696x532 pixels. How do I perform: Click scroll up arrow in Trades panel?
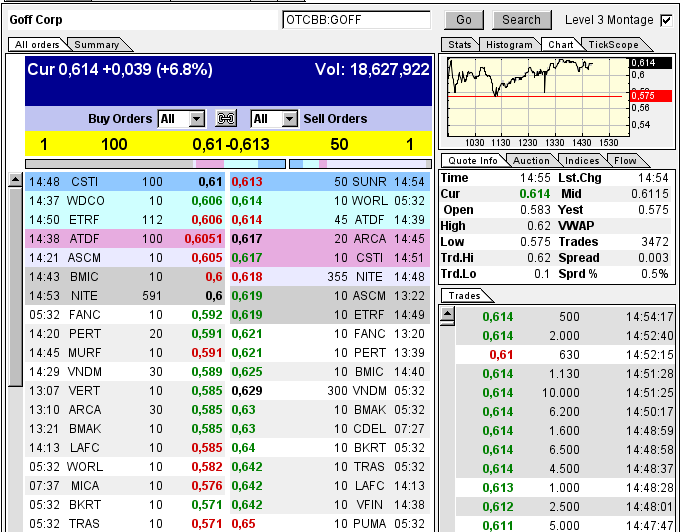pos(447,315)
